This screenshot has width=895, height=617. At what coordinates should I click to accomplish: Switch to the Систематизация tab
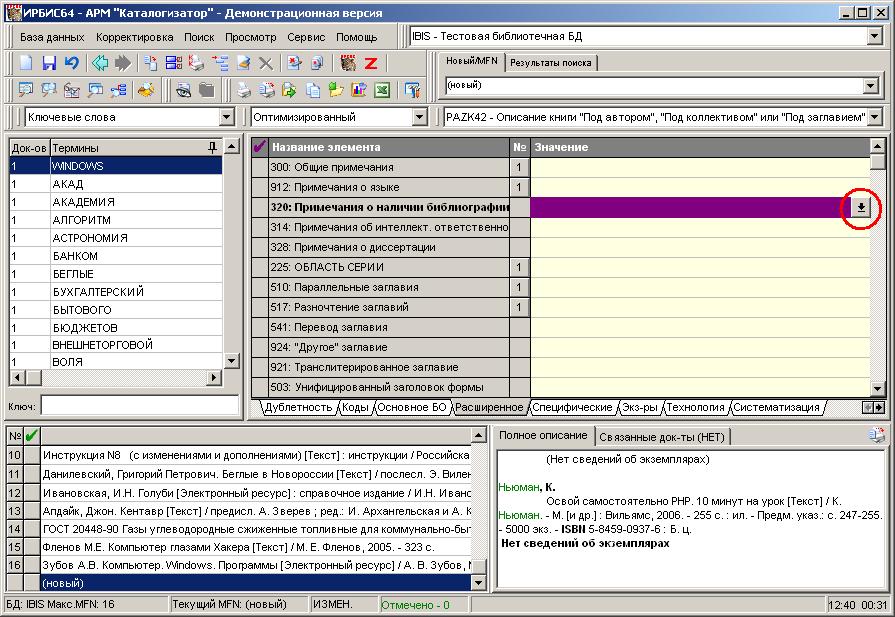776,407
